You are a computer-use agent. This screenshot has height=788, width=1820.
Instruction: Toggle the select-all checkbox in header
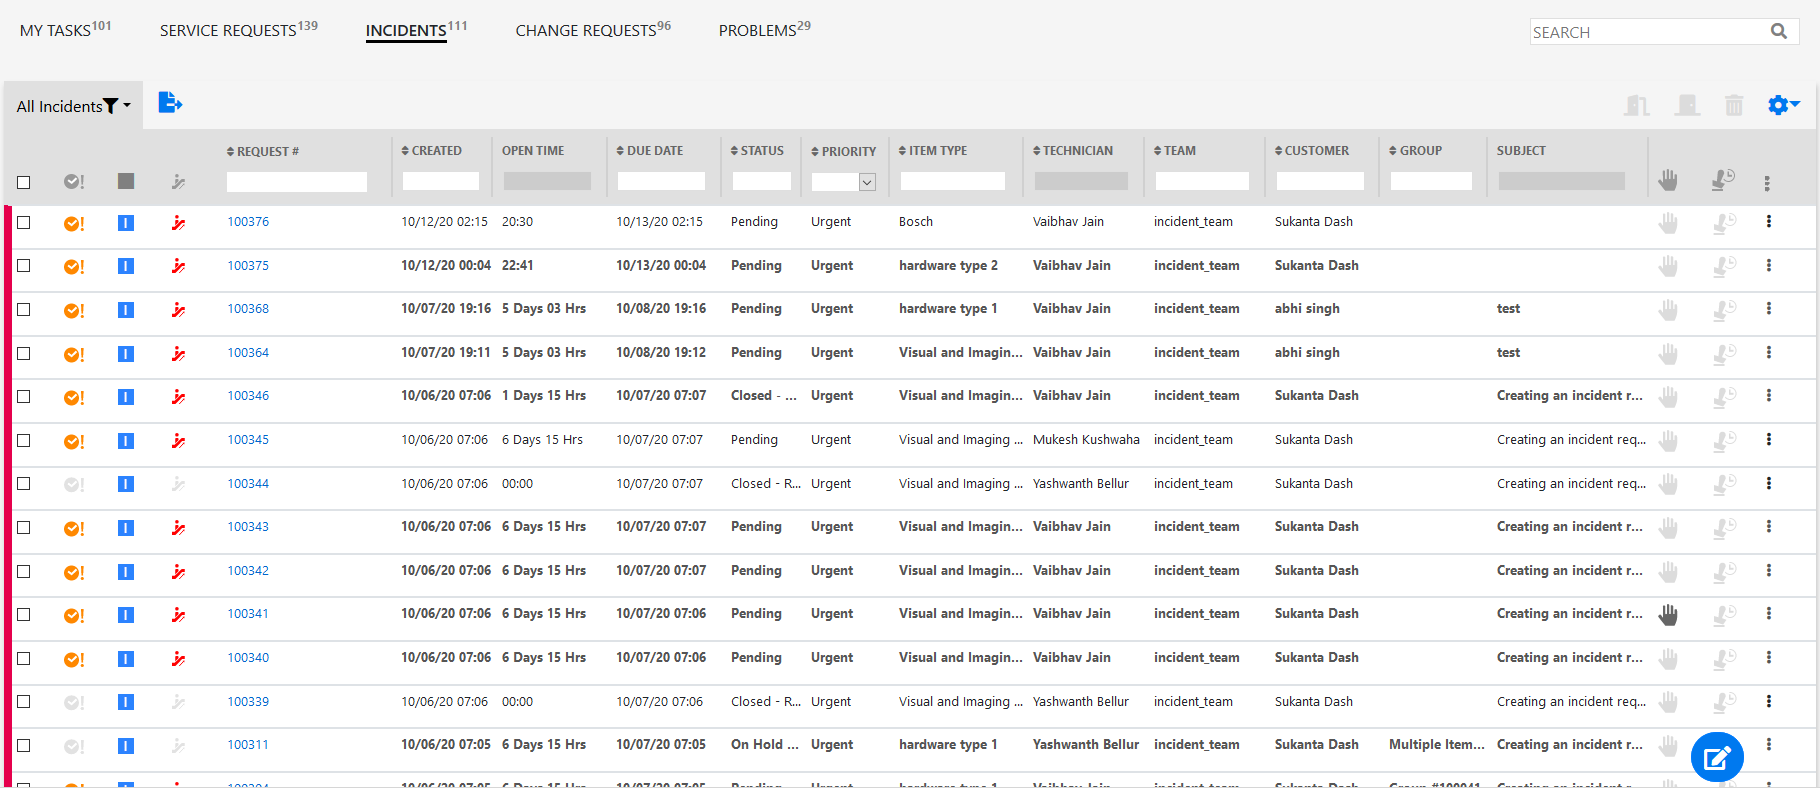click(24, 182)
